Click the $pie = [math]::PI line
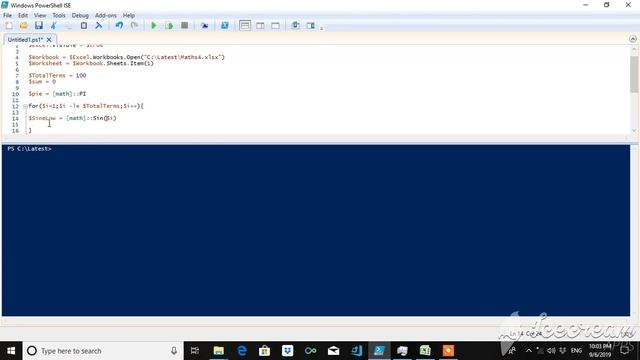The image size is (640, 360). tap(57, 94)
